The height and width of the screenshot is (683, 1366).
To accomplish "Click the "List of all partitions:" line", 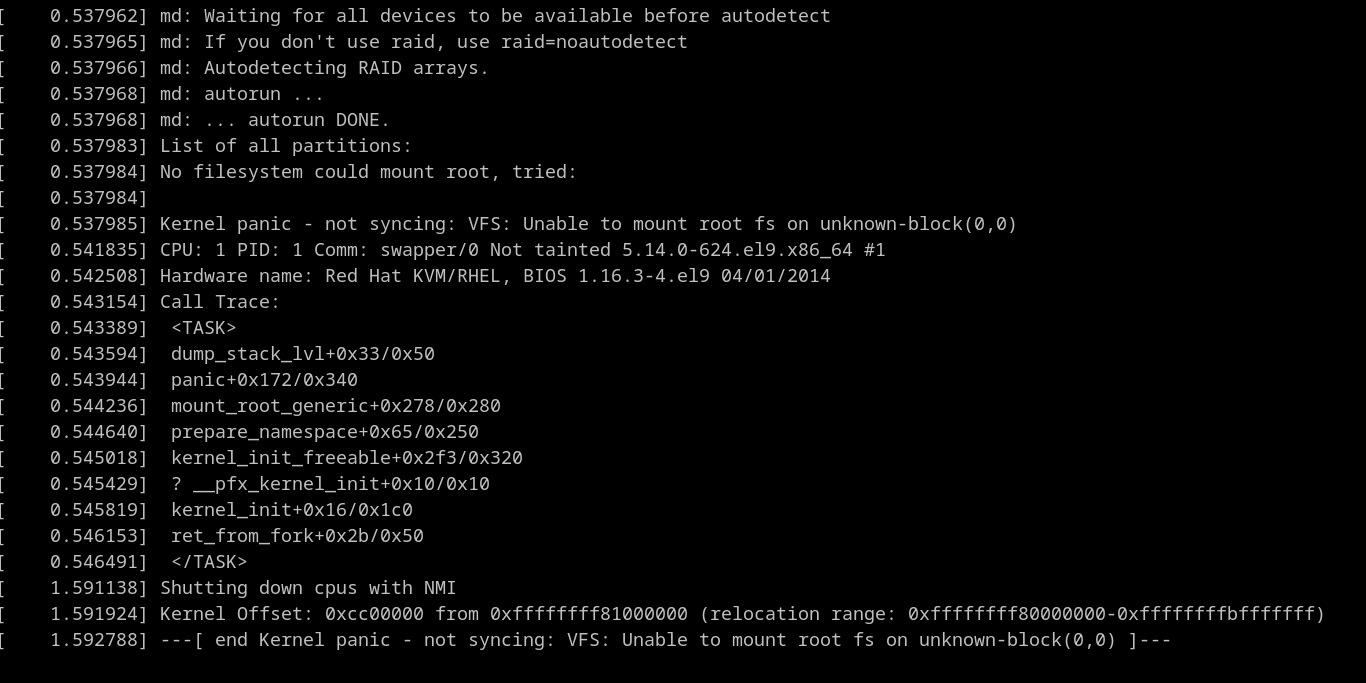I will [286, 146].
